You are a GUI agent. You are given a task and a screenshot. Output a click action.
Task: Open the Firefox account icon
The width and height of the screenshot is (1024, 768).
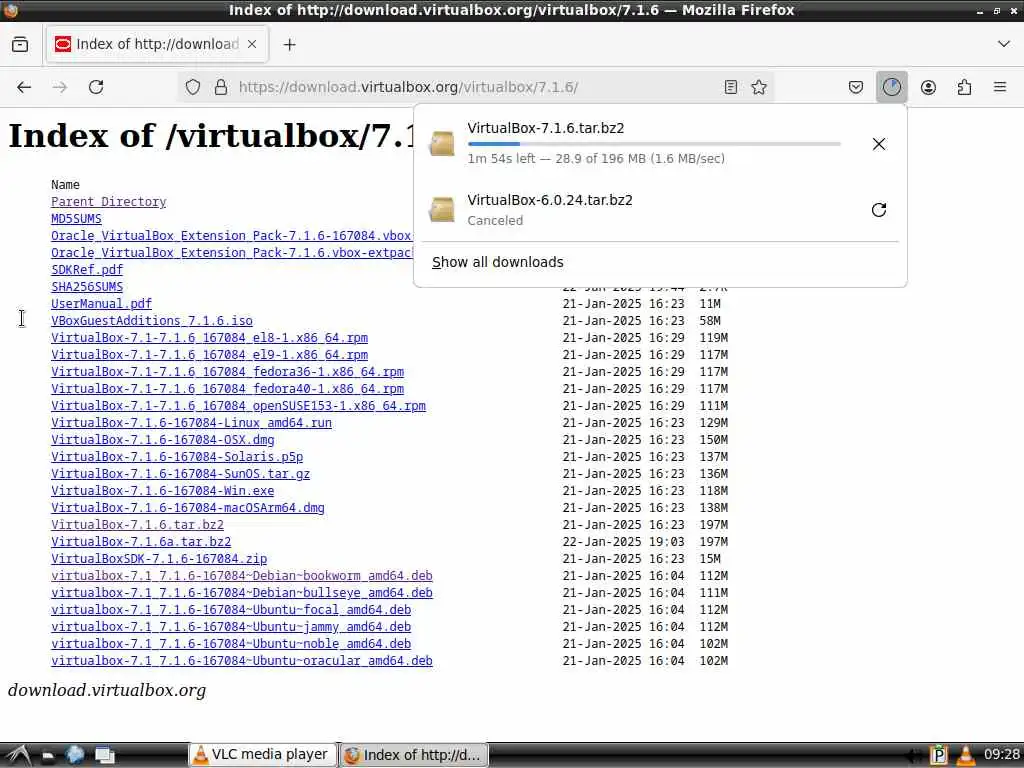pos(928,87)
